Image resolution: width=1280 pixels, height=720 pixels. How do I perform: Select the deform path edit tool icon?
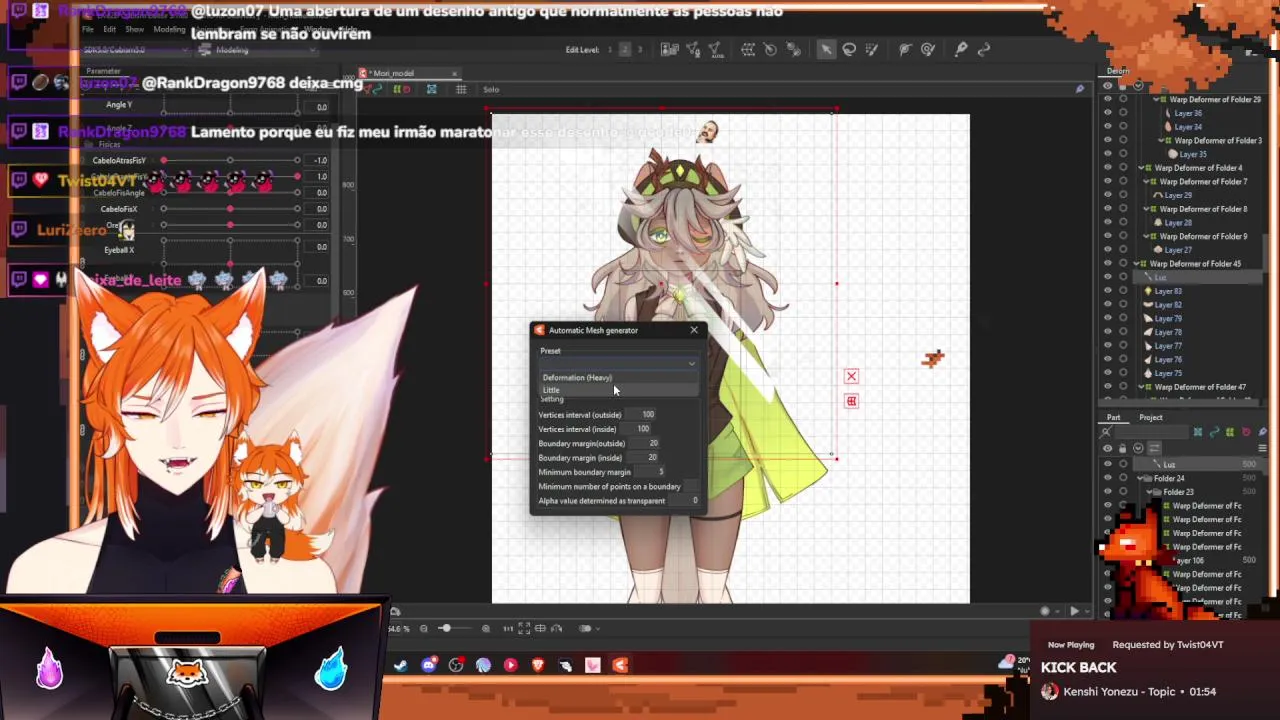click(928, 49)
